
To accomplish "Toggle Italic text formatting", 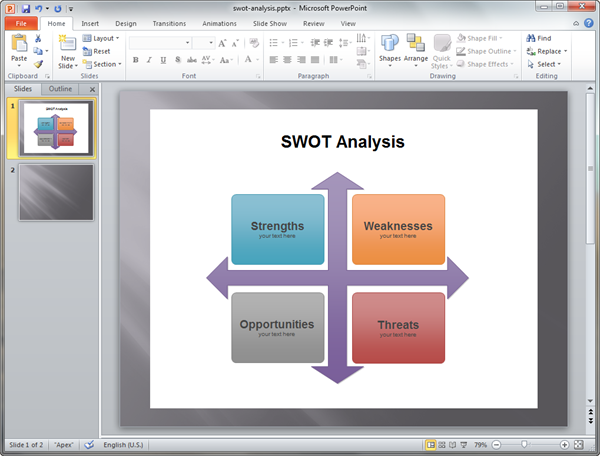I will coord(149,60).
